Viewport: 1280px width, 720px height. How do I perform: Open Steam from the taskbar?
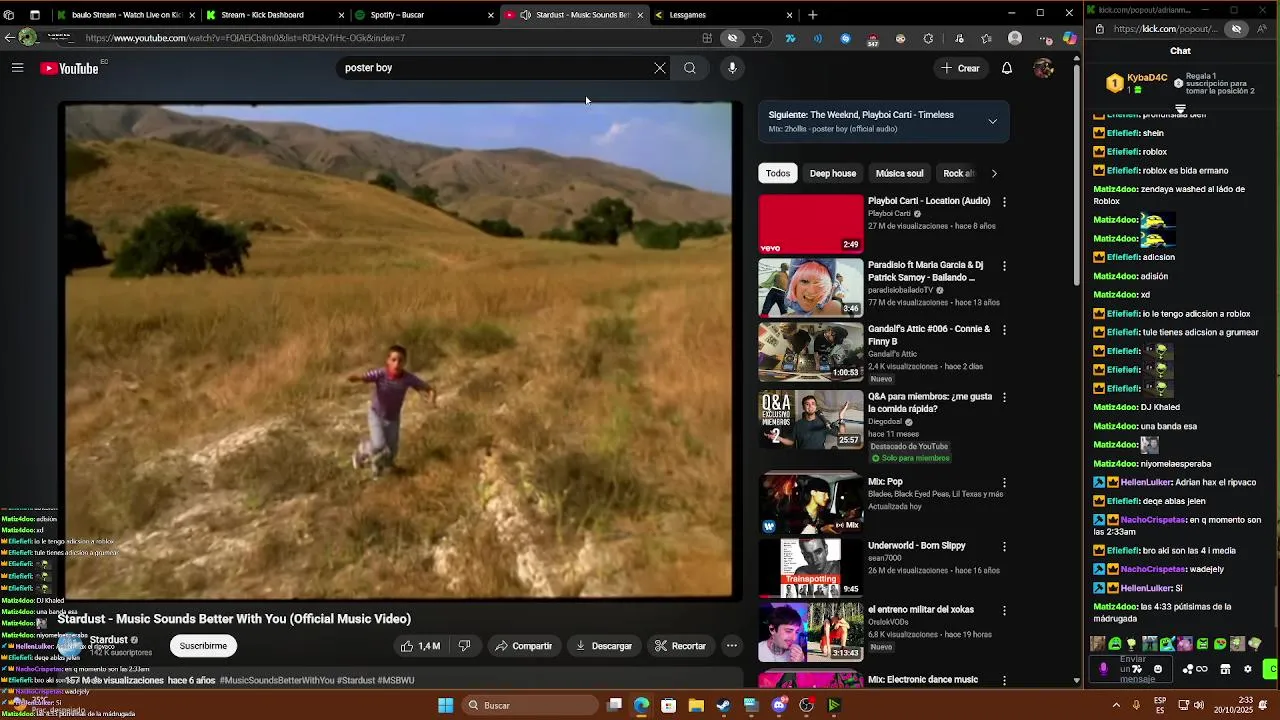(723, 705)
